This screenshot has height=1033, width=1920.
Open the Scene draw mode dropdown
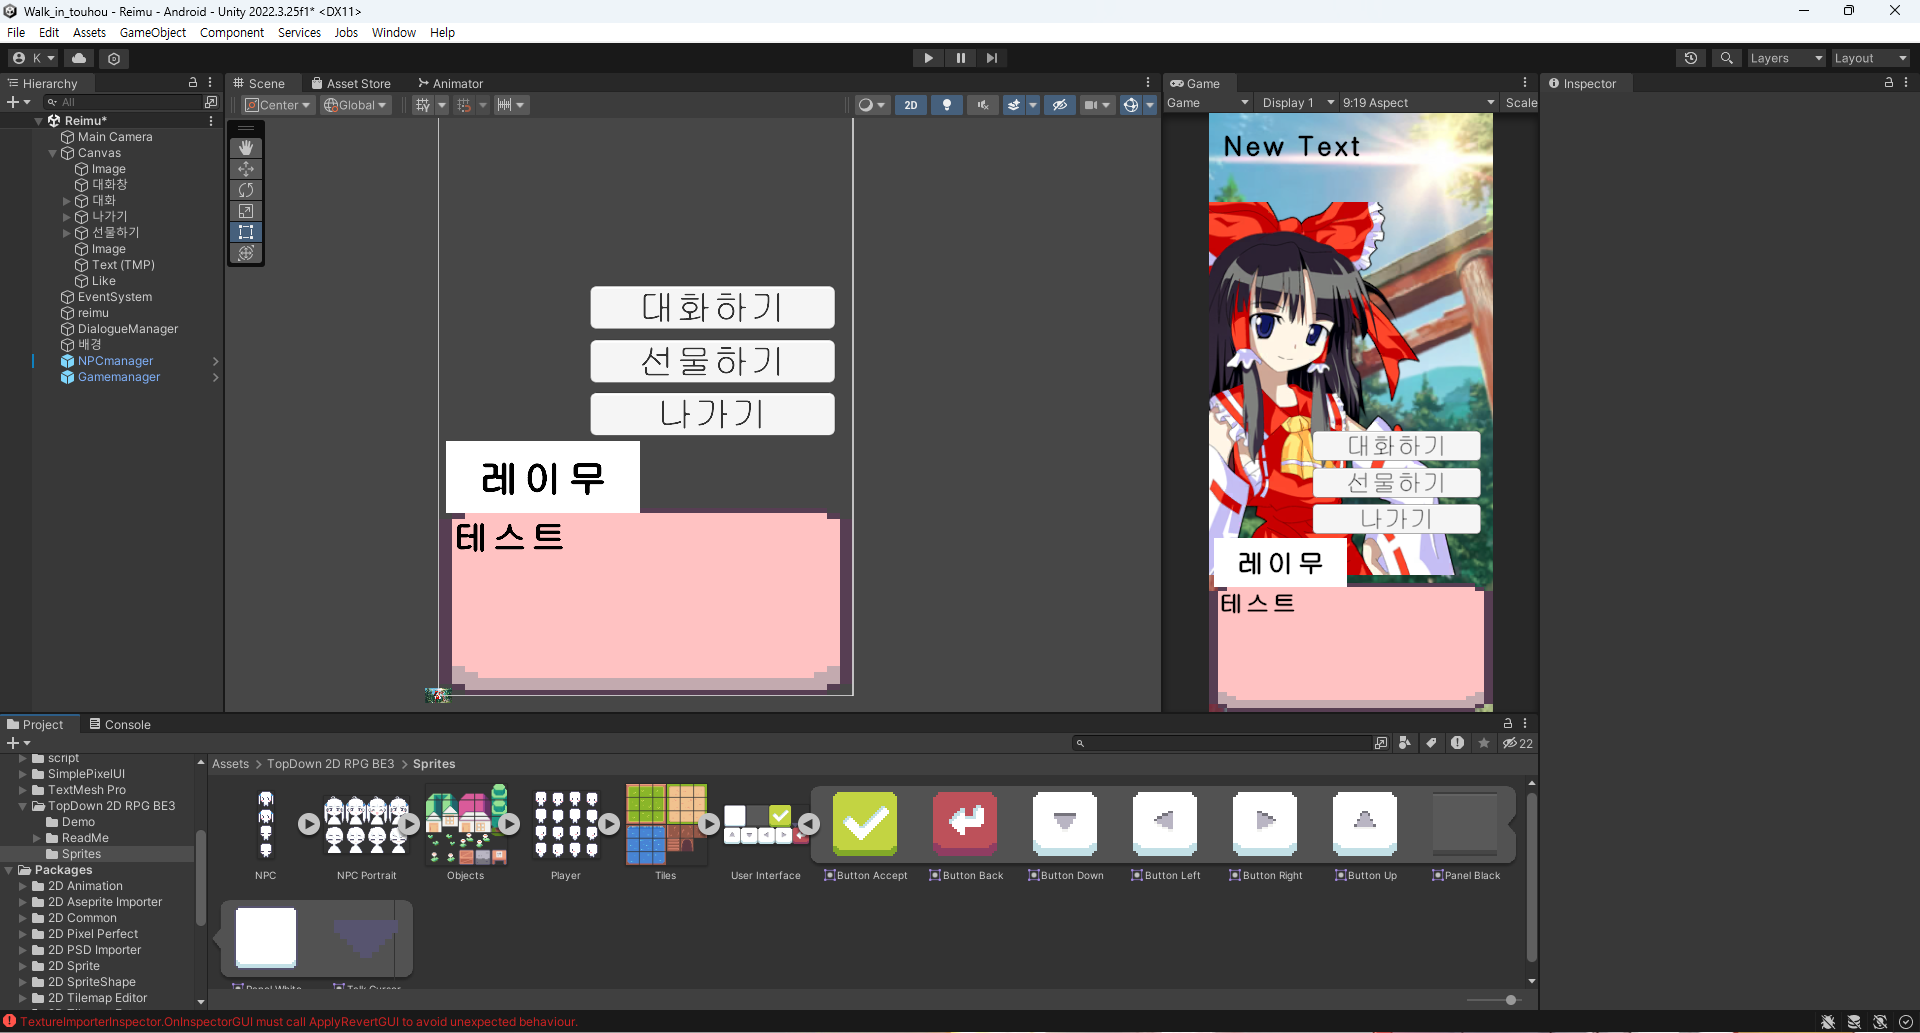click(872, 105)
